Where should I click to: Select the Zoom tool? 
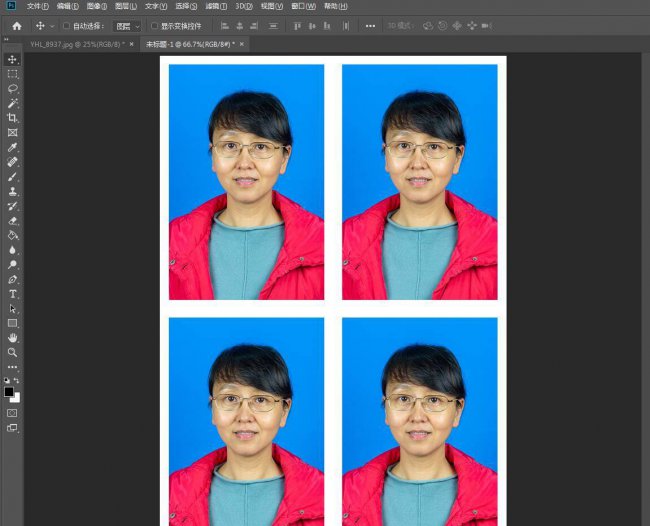pos(12,353)
